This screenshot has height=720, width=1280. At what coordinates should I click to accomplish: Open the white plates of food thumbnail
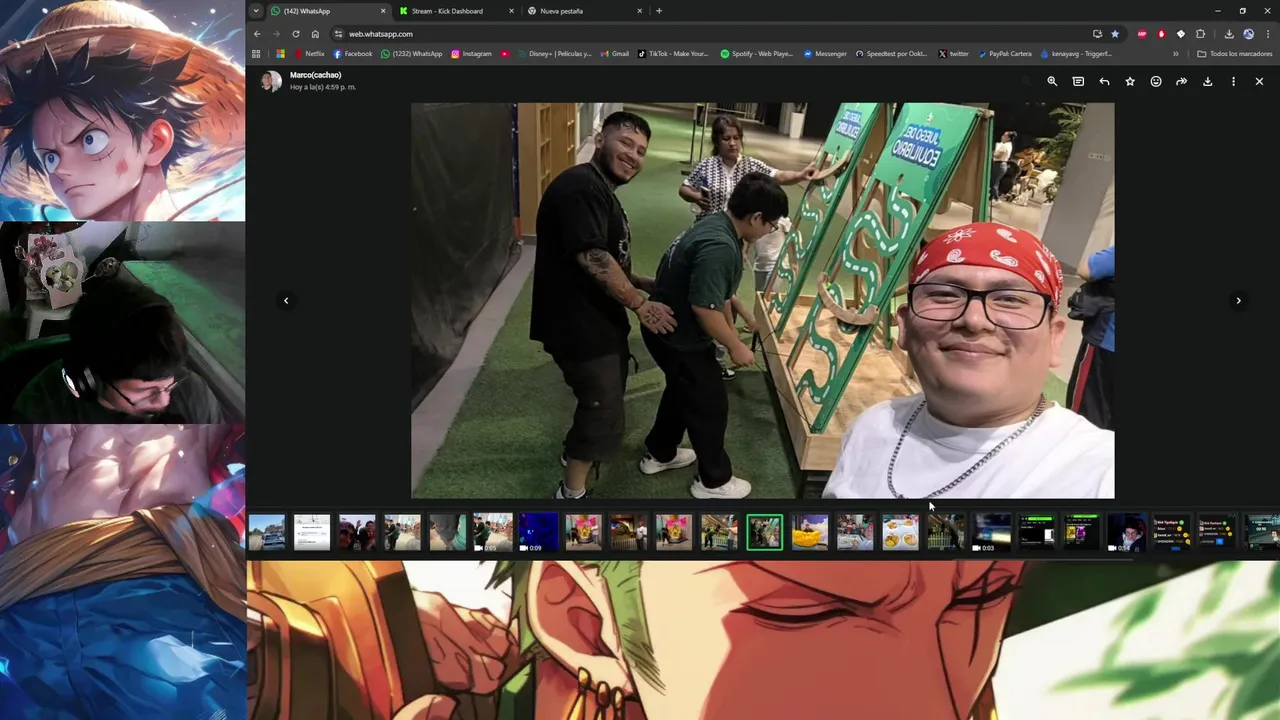click(900, 532)
